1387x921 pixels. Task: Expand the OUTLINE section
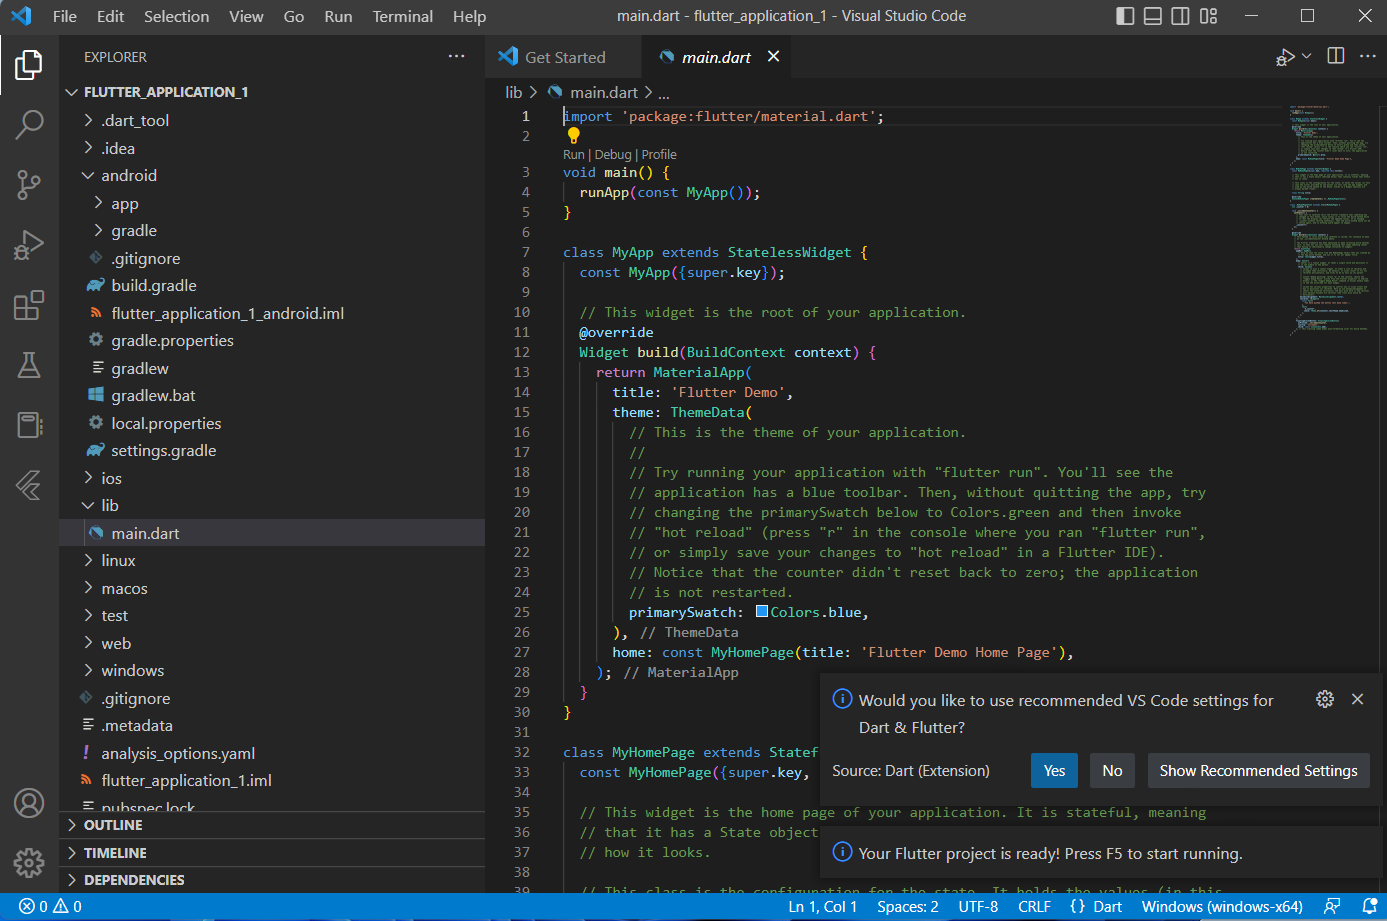272,825
